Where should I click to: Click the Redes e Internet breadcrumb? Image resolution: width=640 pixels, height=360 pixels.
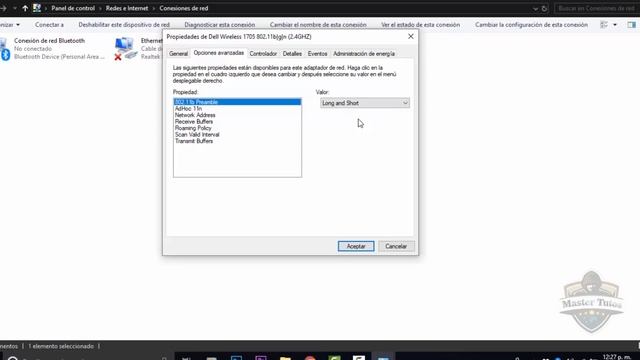tap(127, 8)
